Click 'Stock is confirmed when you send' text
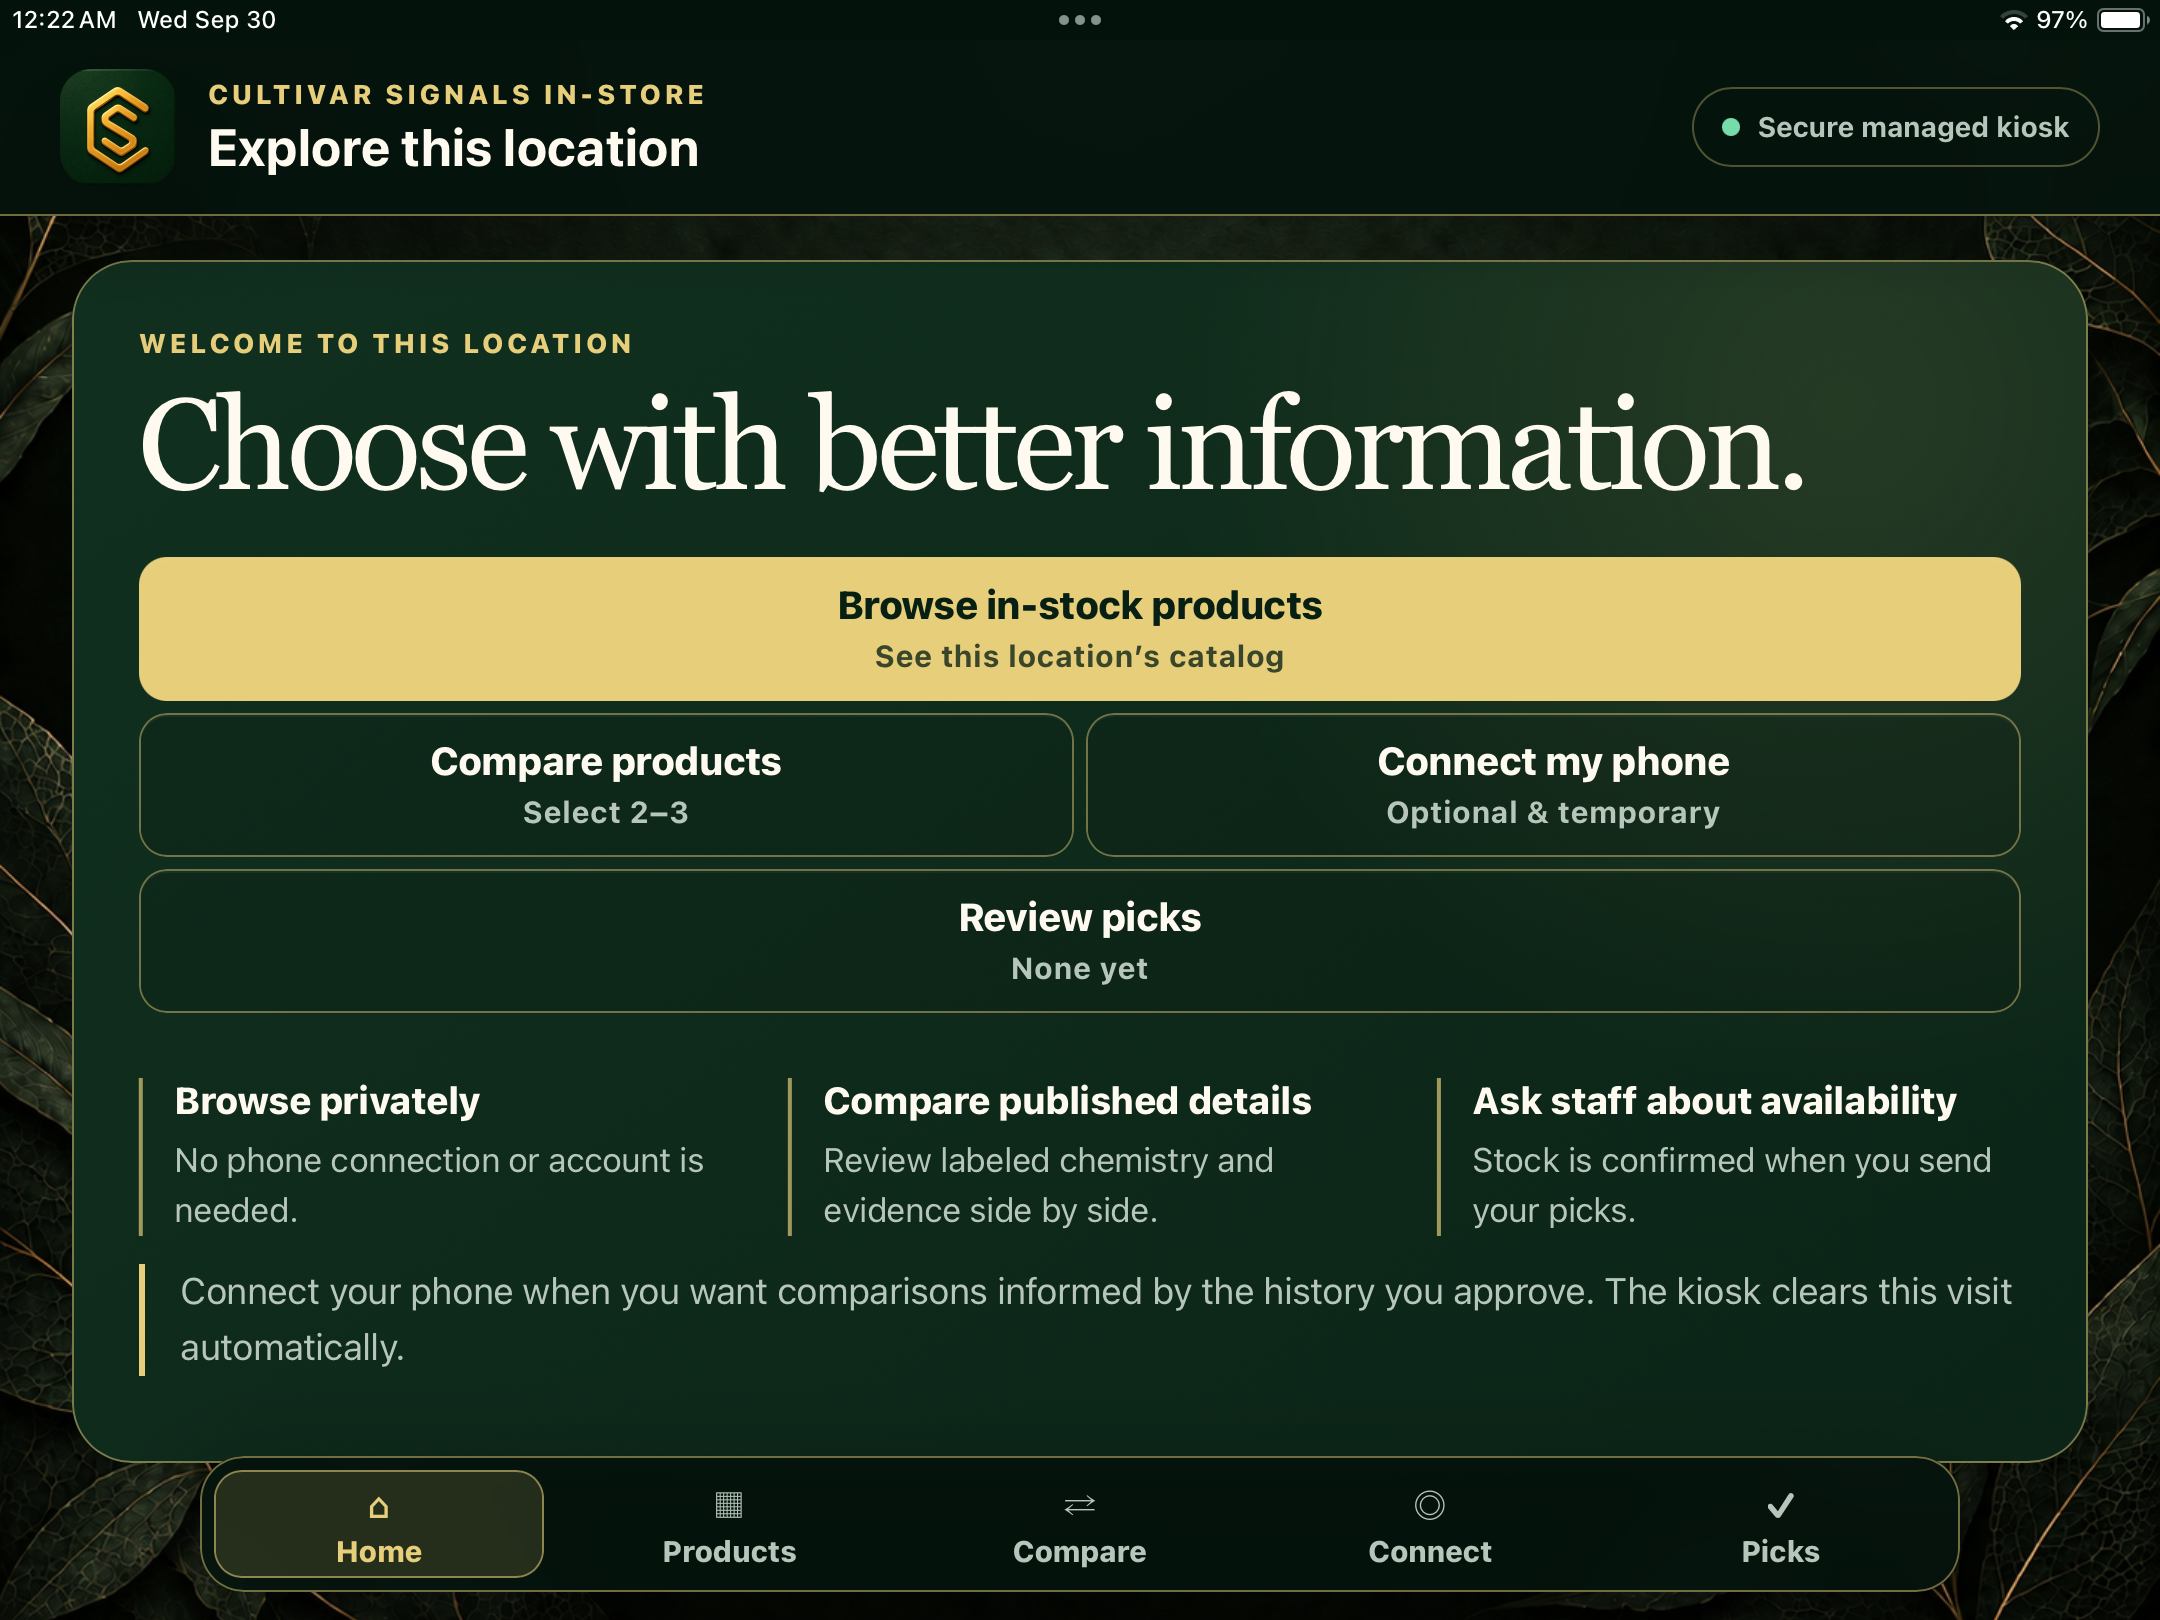 click(x=1732, y=1160)
